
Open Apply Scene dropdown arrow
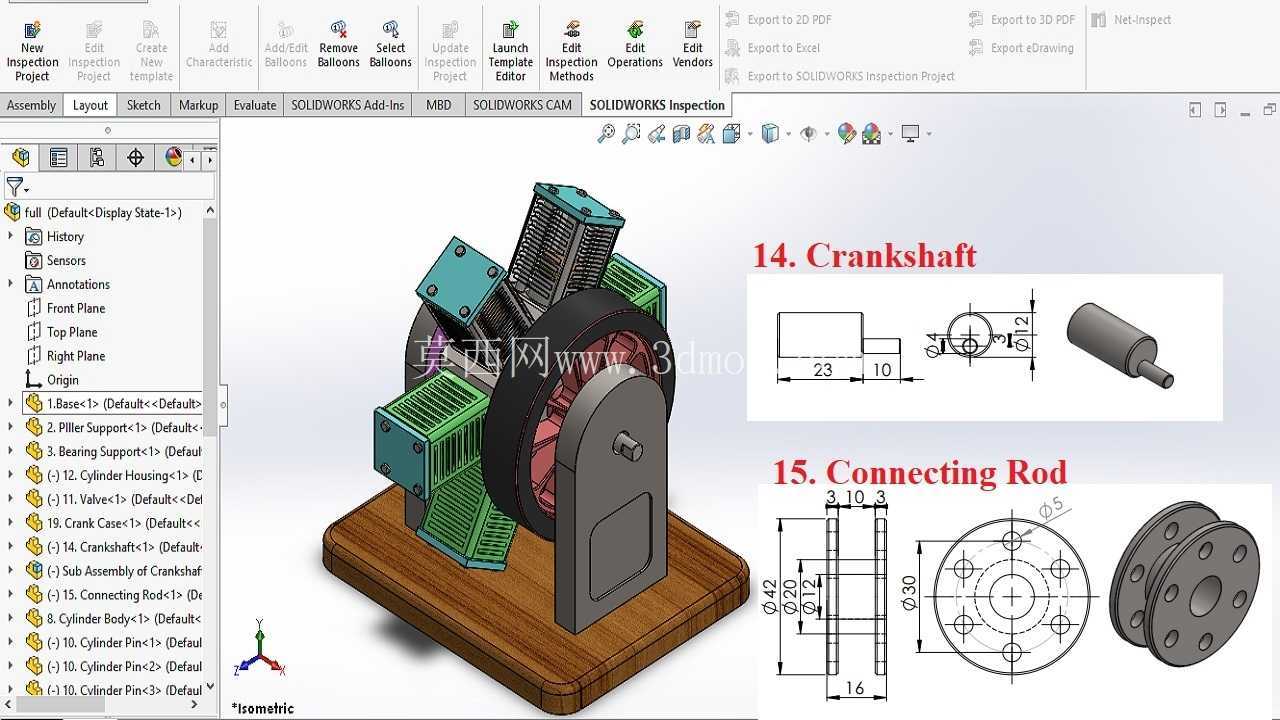tap(890, 134)
